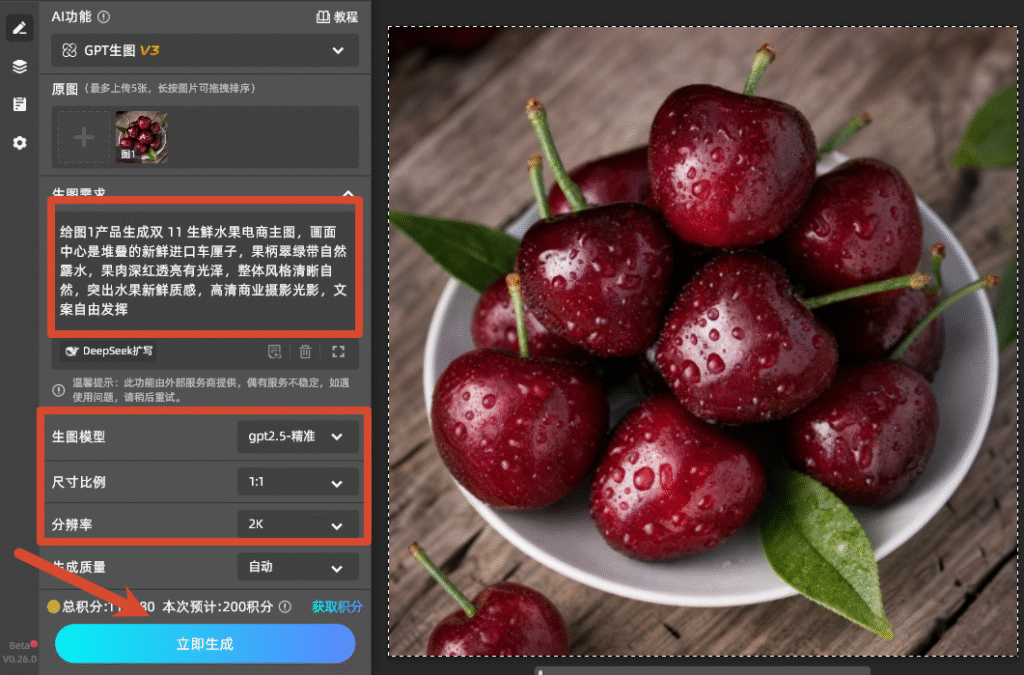The width and height of the screenshot is (1024, 675).
Task: Click the plus box to add image
Action: [84, 137]
